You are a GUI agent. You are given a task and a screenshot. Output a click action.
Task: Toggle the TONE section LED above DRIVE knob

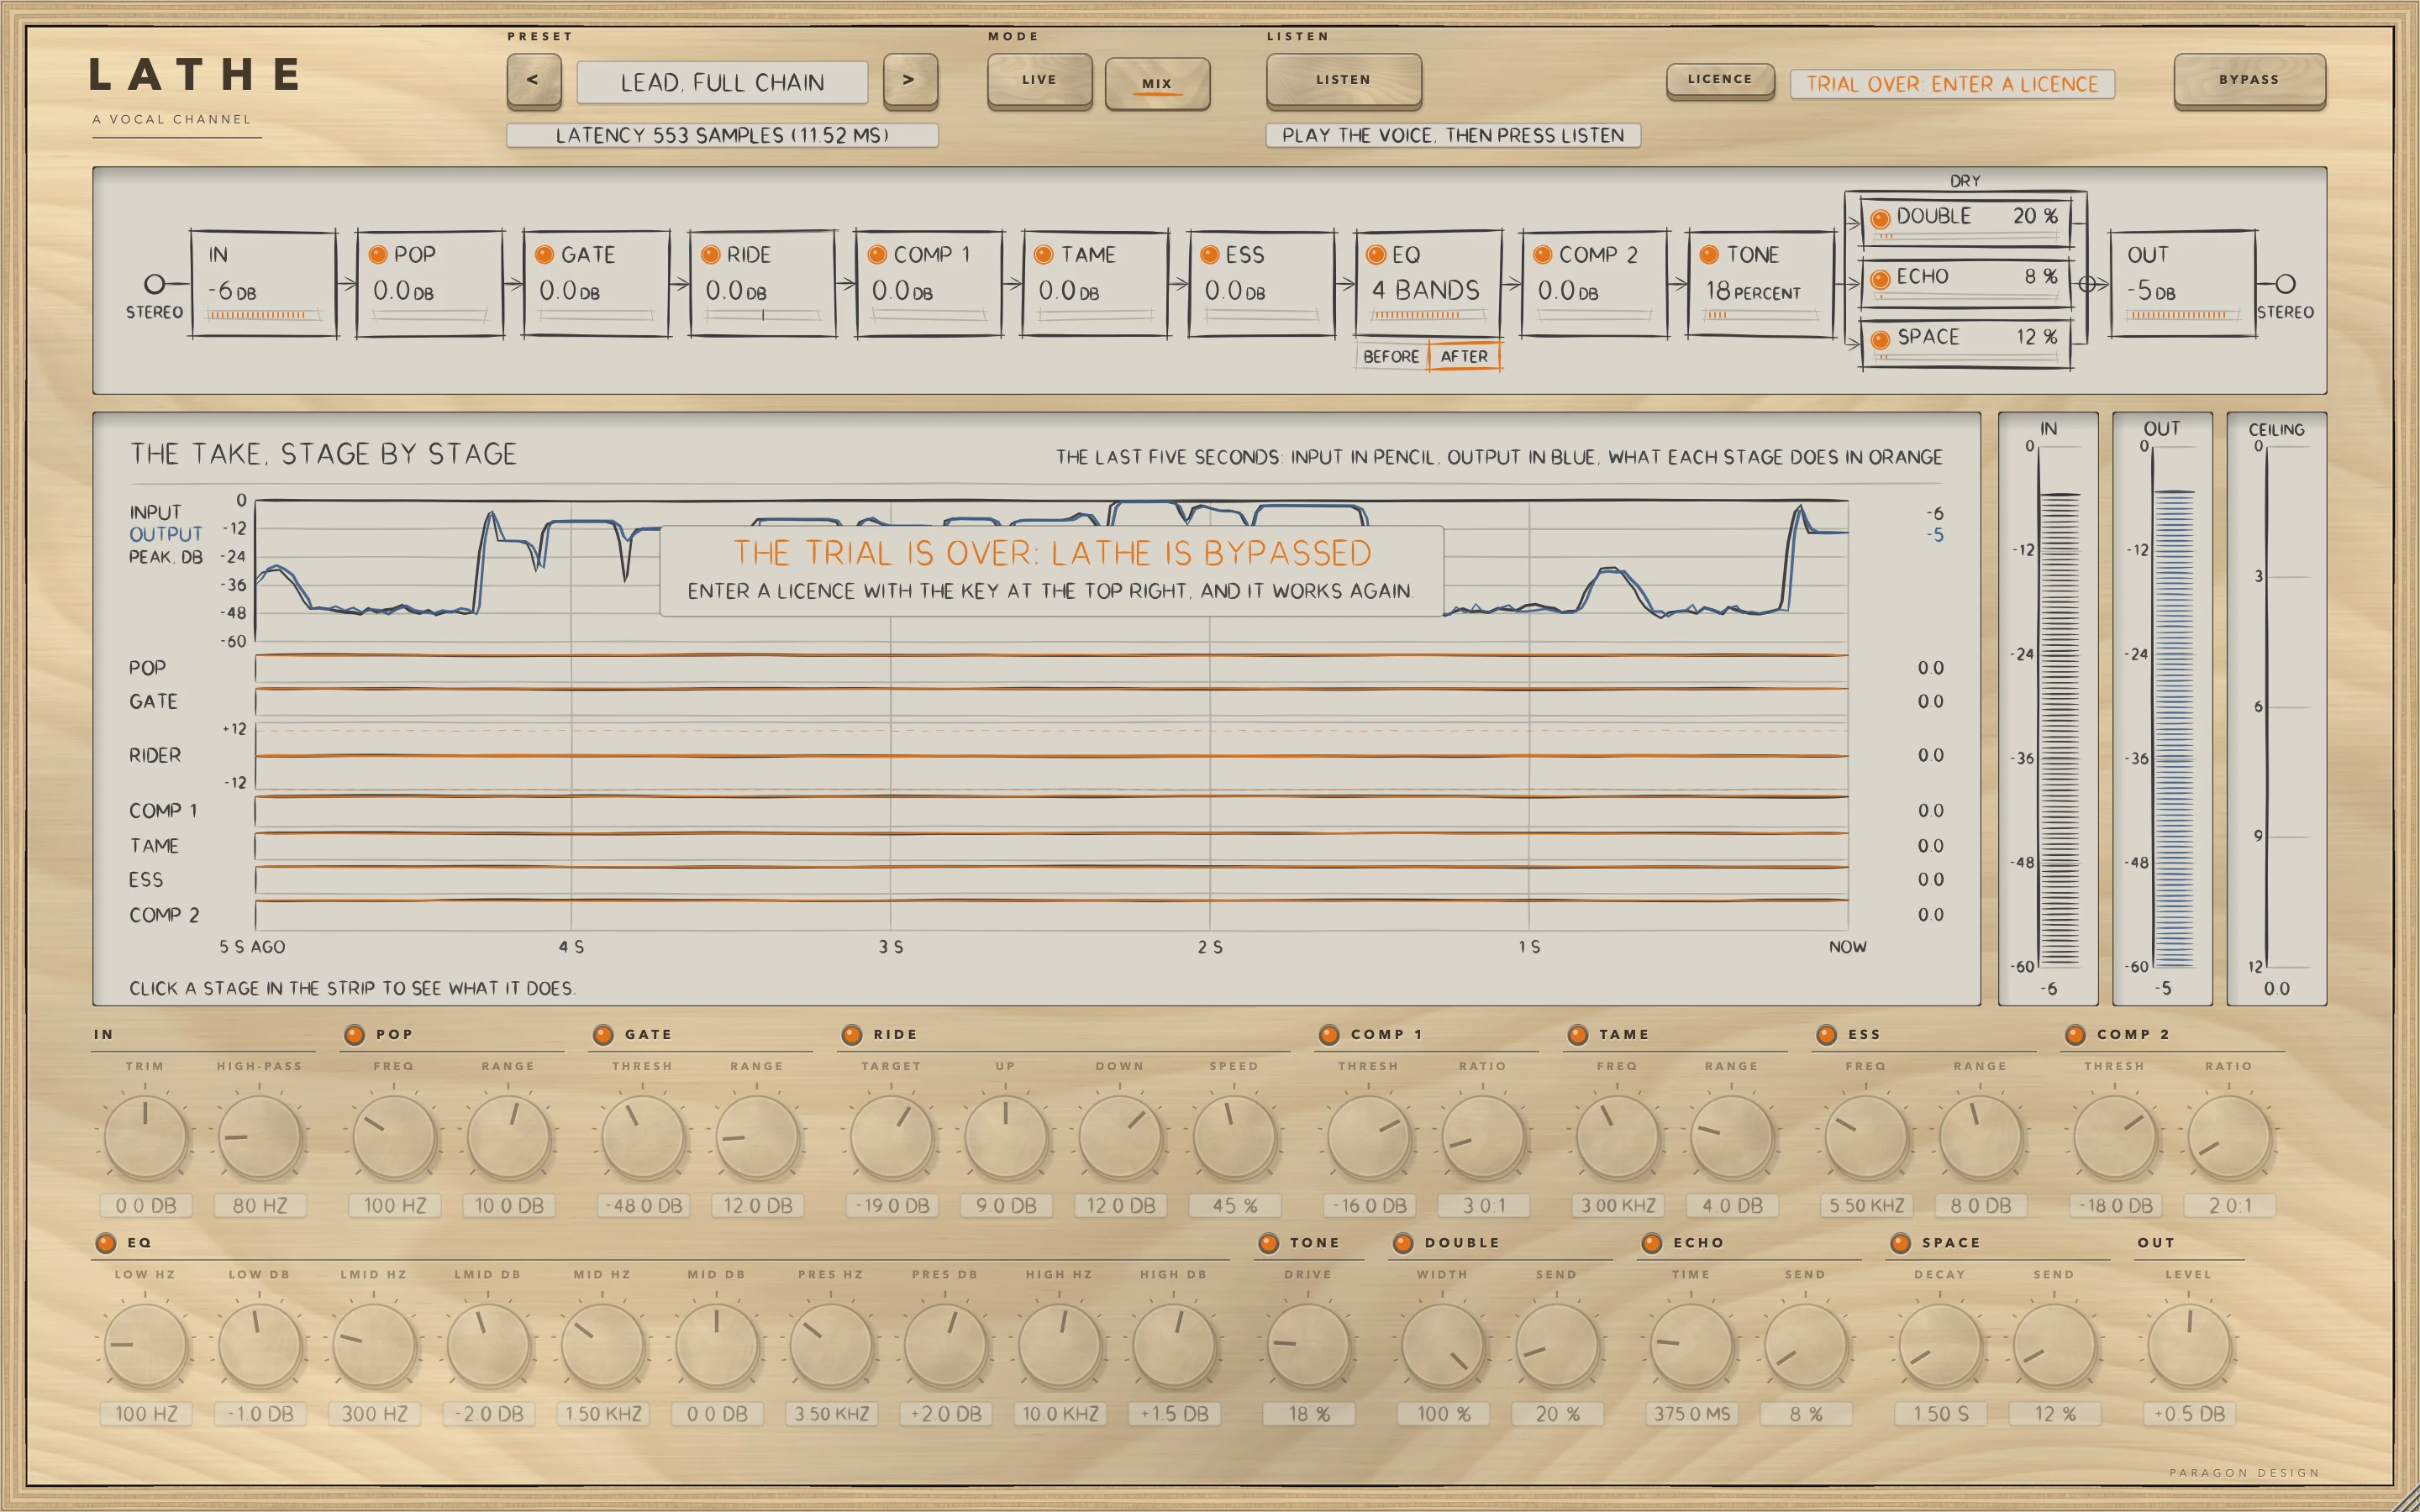[1268, 1243]
